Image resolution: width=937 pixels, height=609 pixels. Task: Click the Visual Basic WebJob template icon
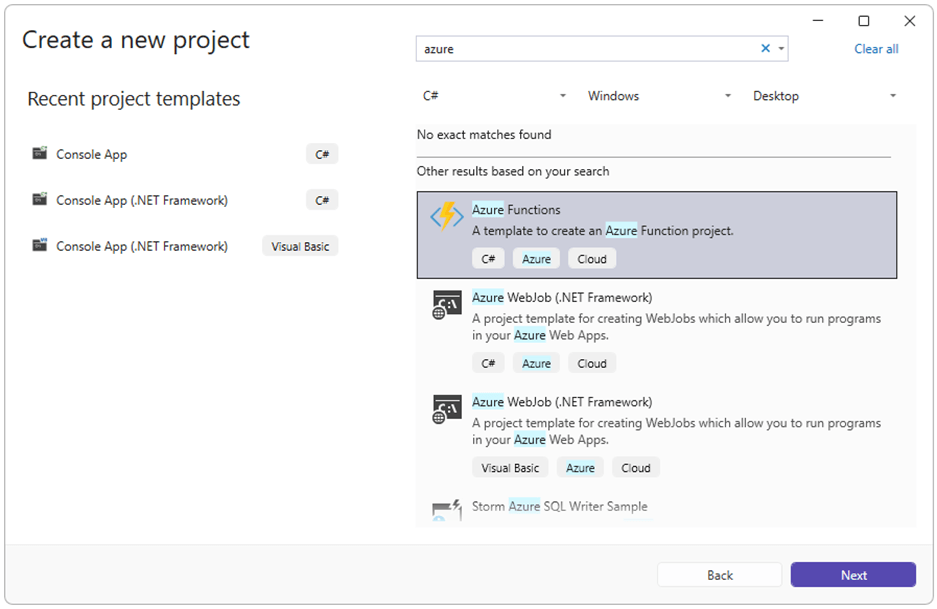(446, 409)
